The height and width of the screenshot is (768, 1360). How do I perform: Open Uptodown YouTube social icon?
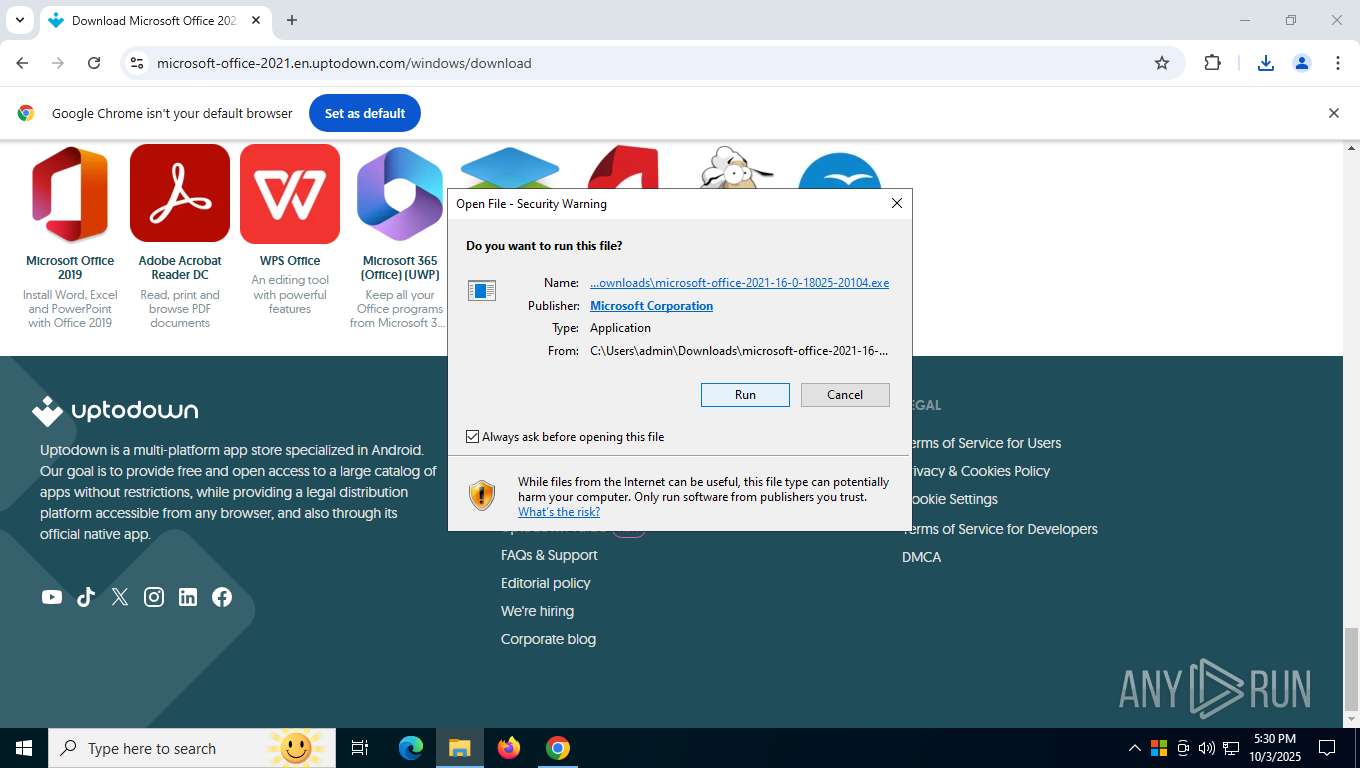[52, 597]
